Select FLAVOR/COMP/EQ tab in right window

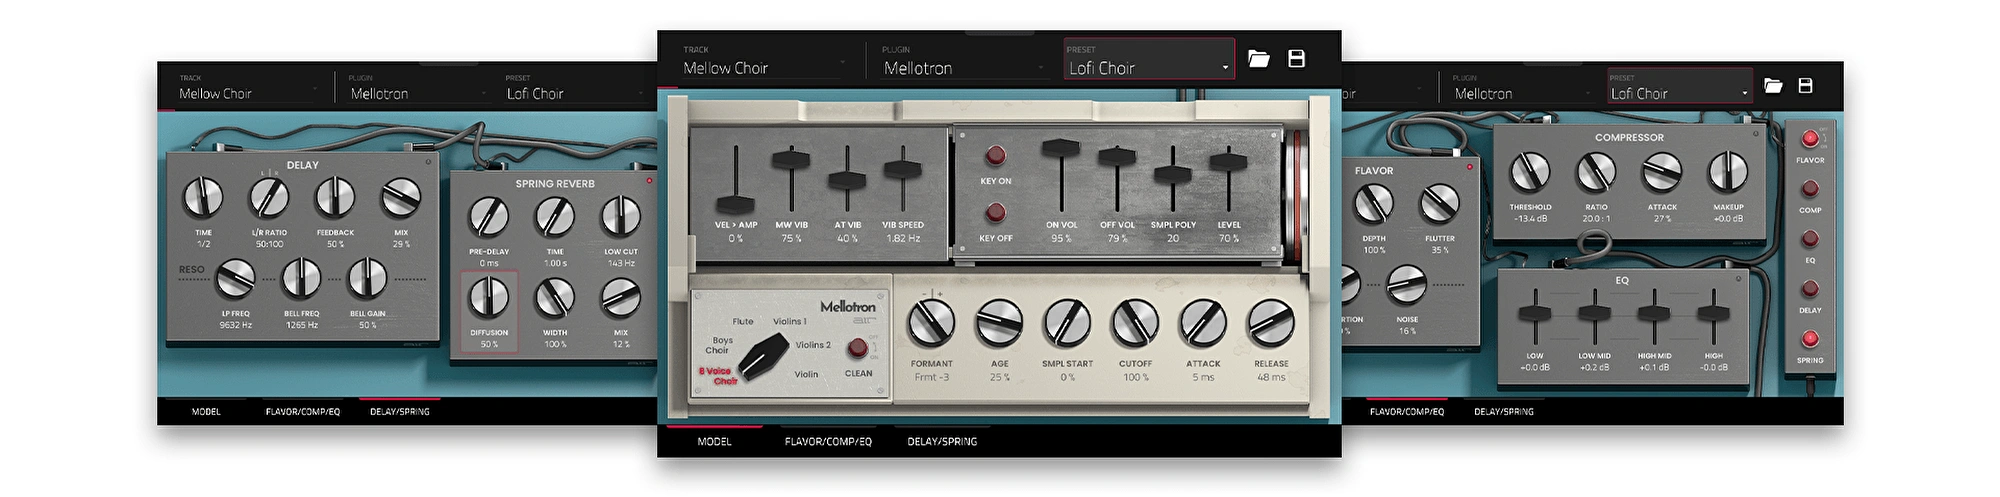click(x=1406, y=411)
